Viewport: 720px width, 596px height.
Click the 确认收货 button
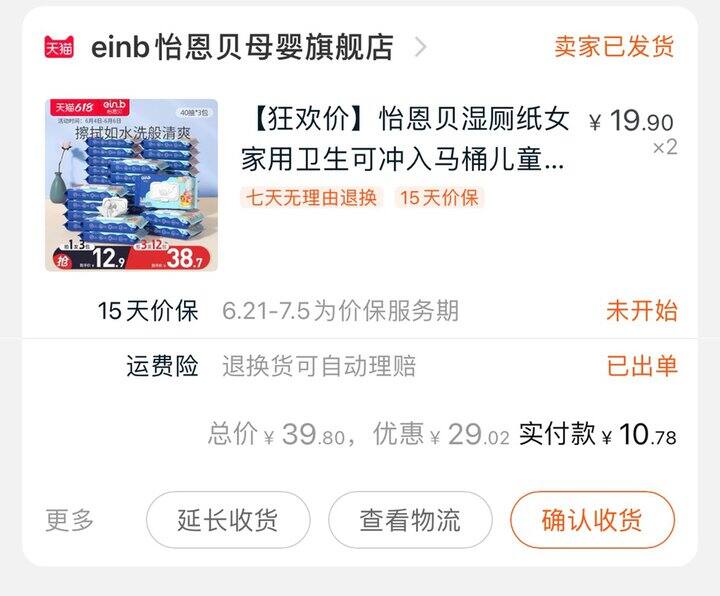(592, 520)
